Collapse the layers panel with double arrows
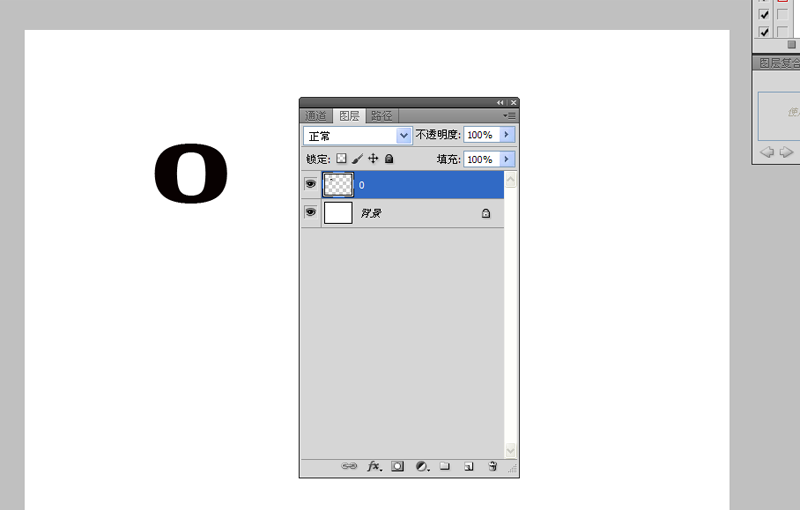 click(x=500, y=103)
